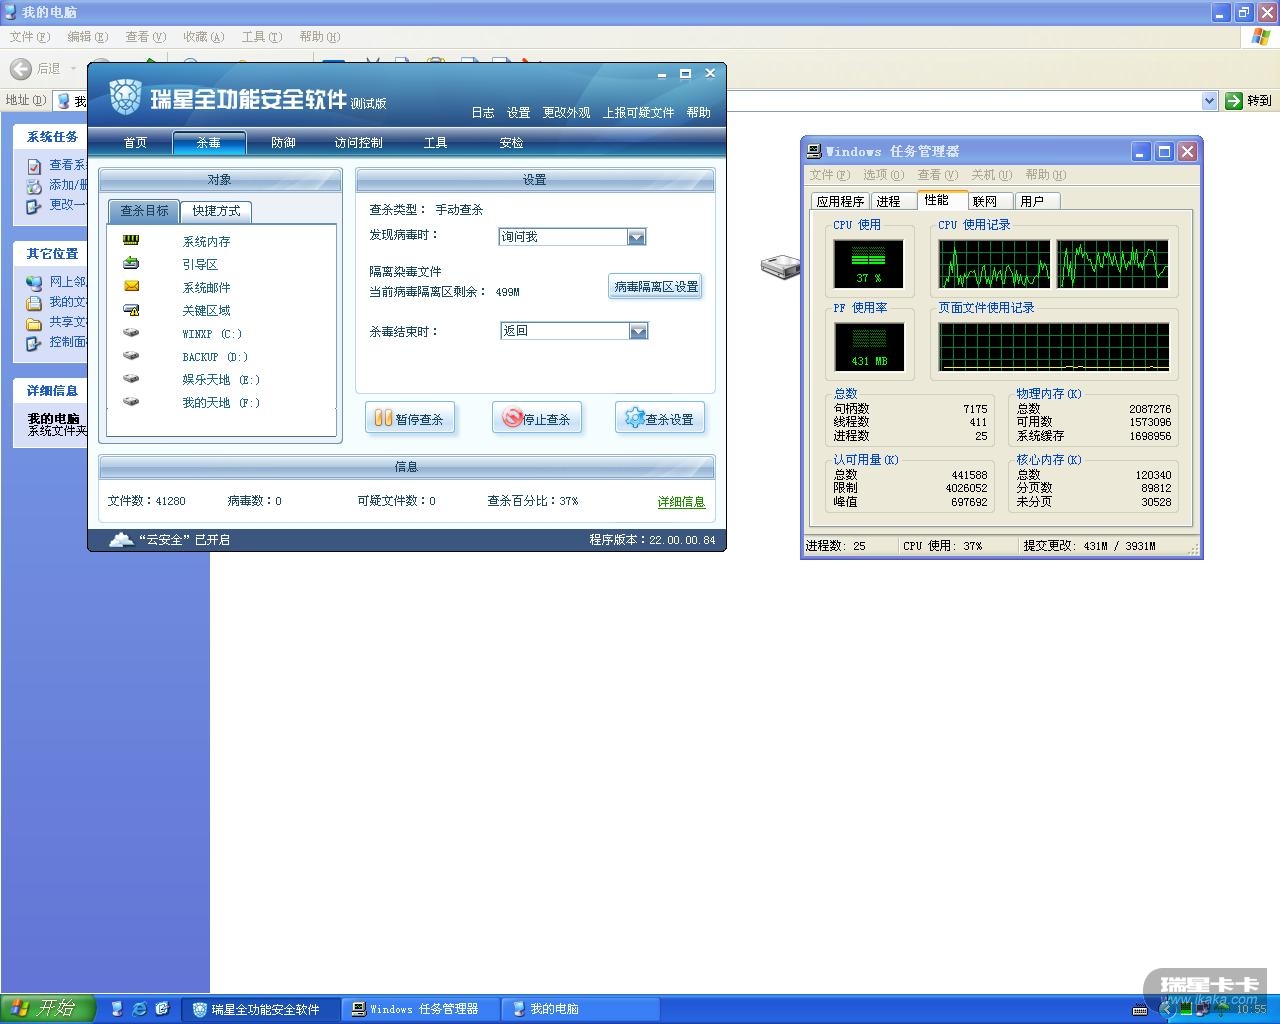Switch to the 访问控制 tab

click(358, 142)
